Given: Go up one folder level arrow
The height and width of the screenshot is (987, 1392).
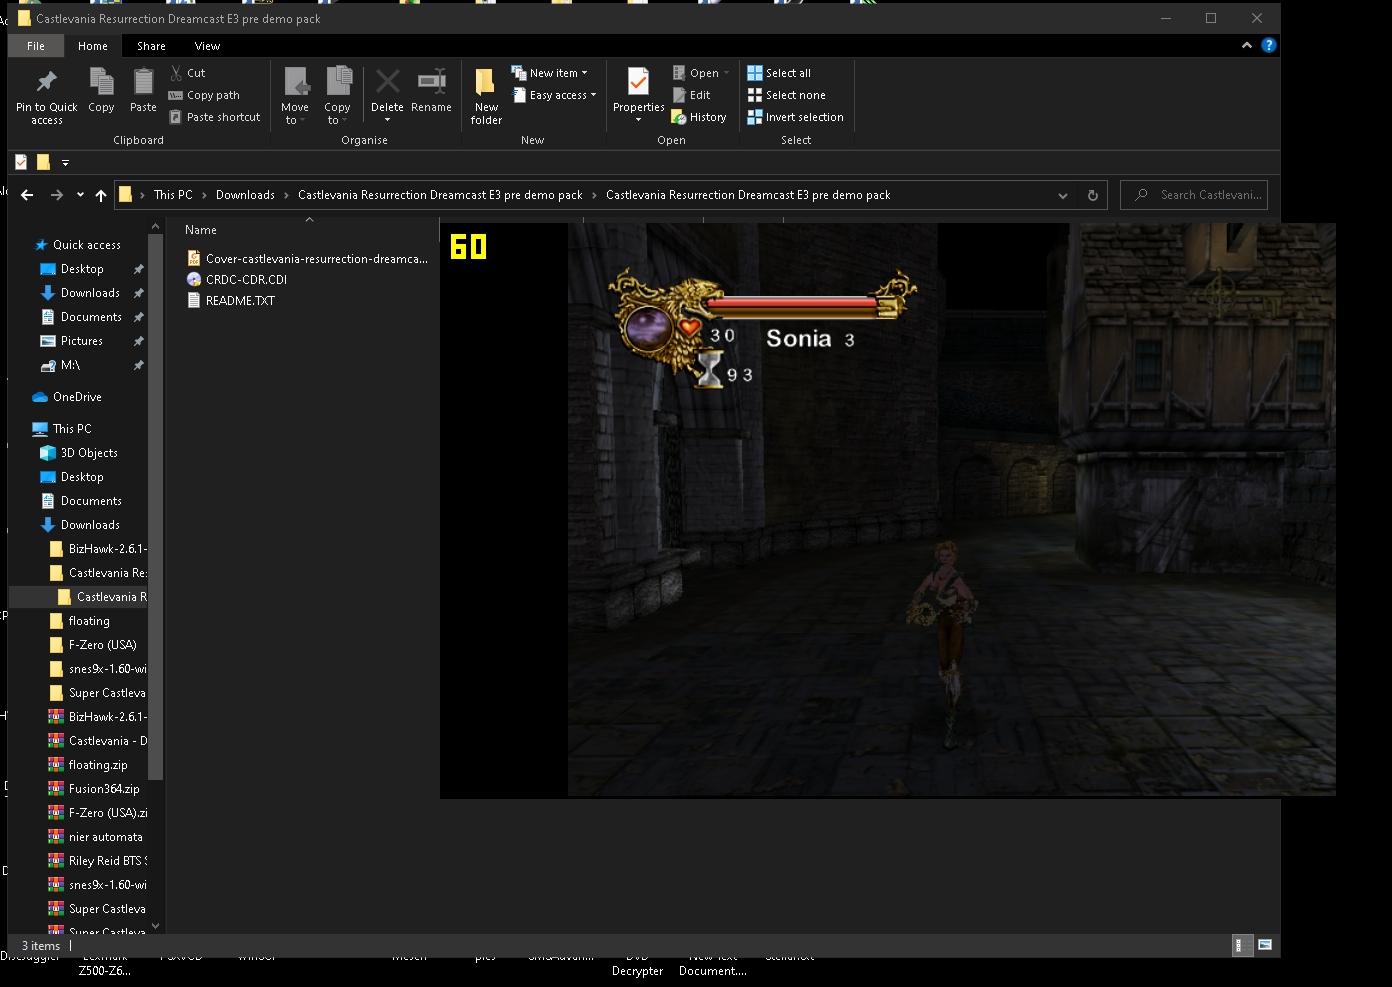Looking at the screenshot, I should (x=101, y=195).
